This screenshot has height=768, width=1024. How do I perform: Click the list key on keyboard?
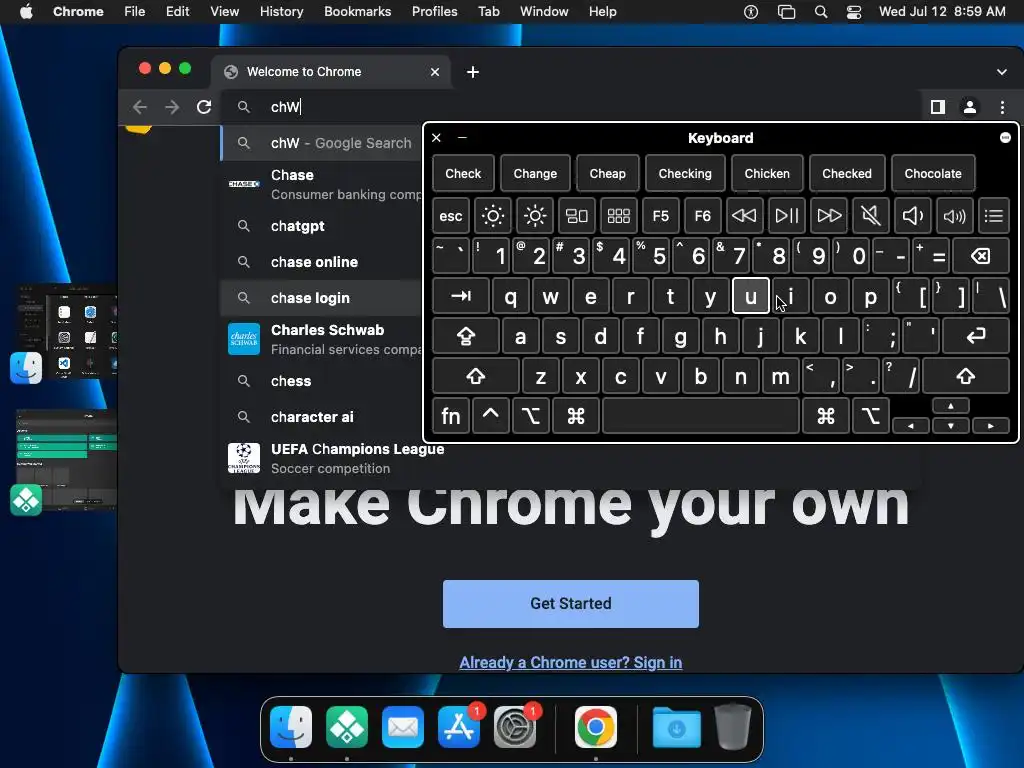coord(994,216)
